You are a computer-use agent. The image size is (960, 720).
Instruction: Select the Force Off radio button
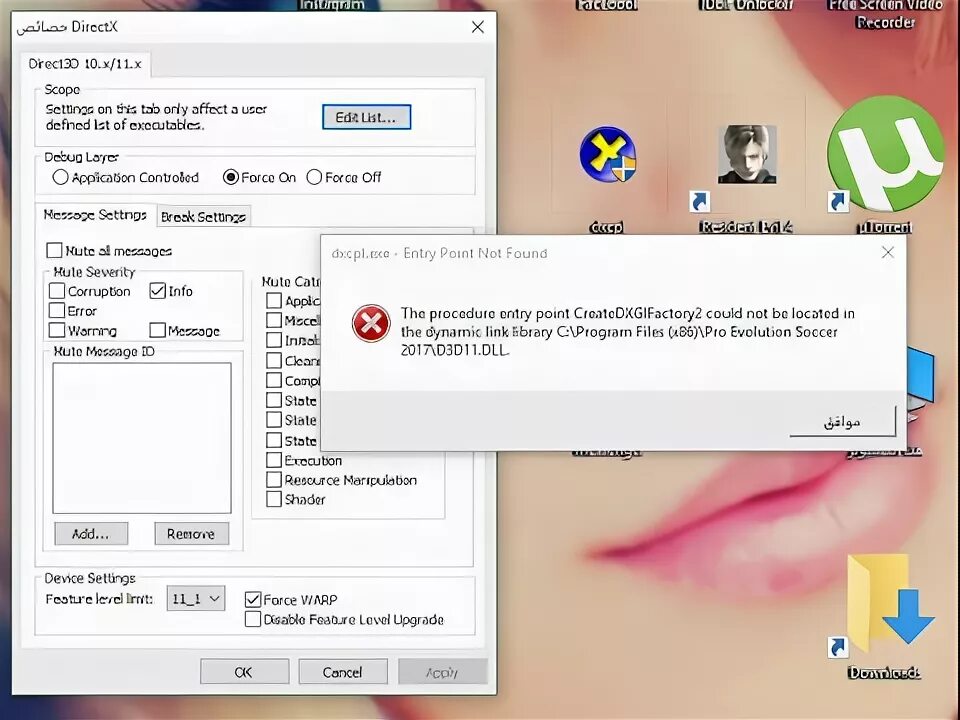(314, 178)
